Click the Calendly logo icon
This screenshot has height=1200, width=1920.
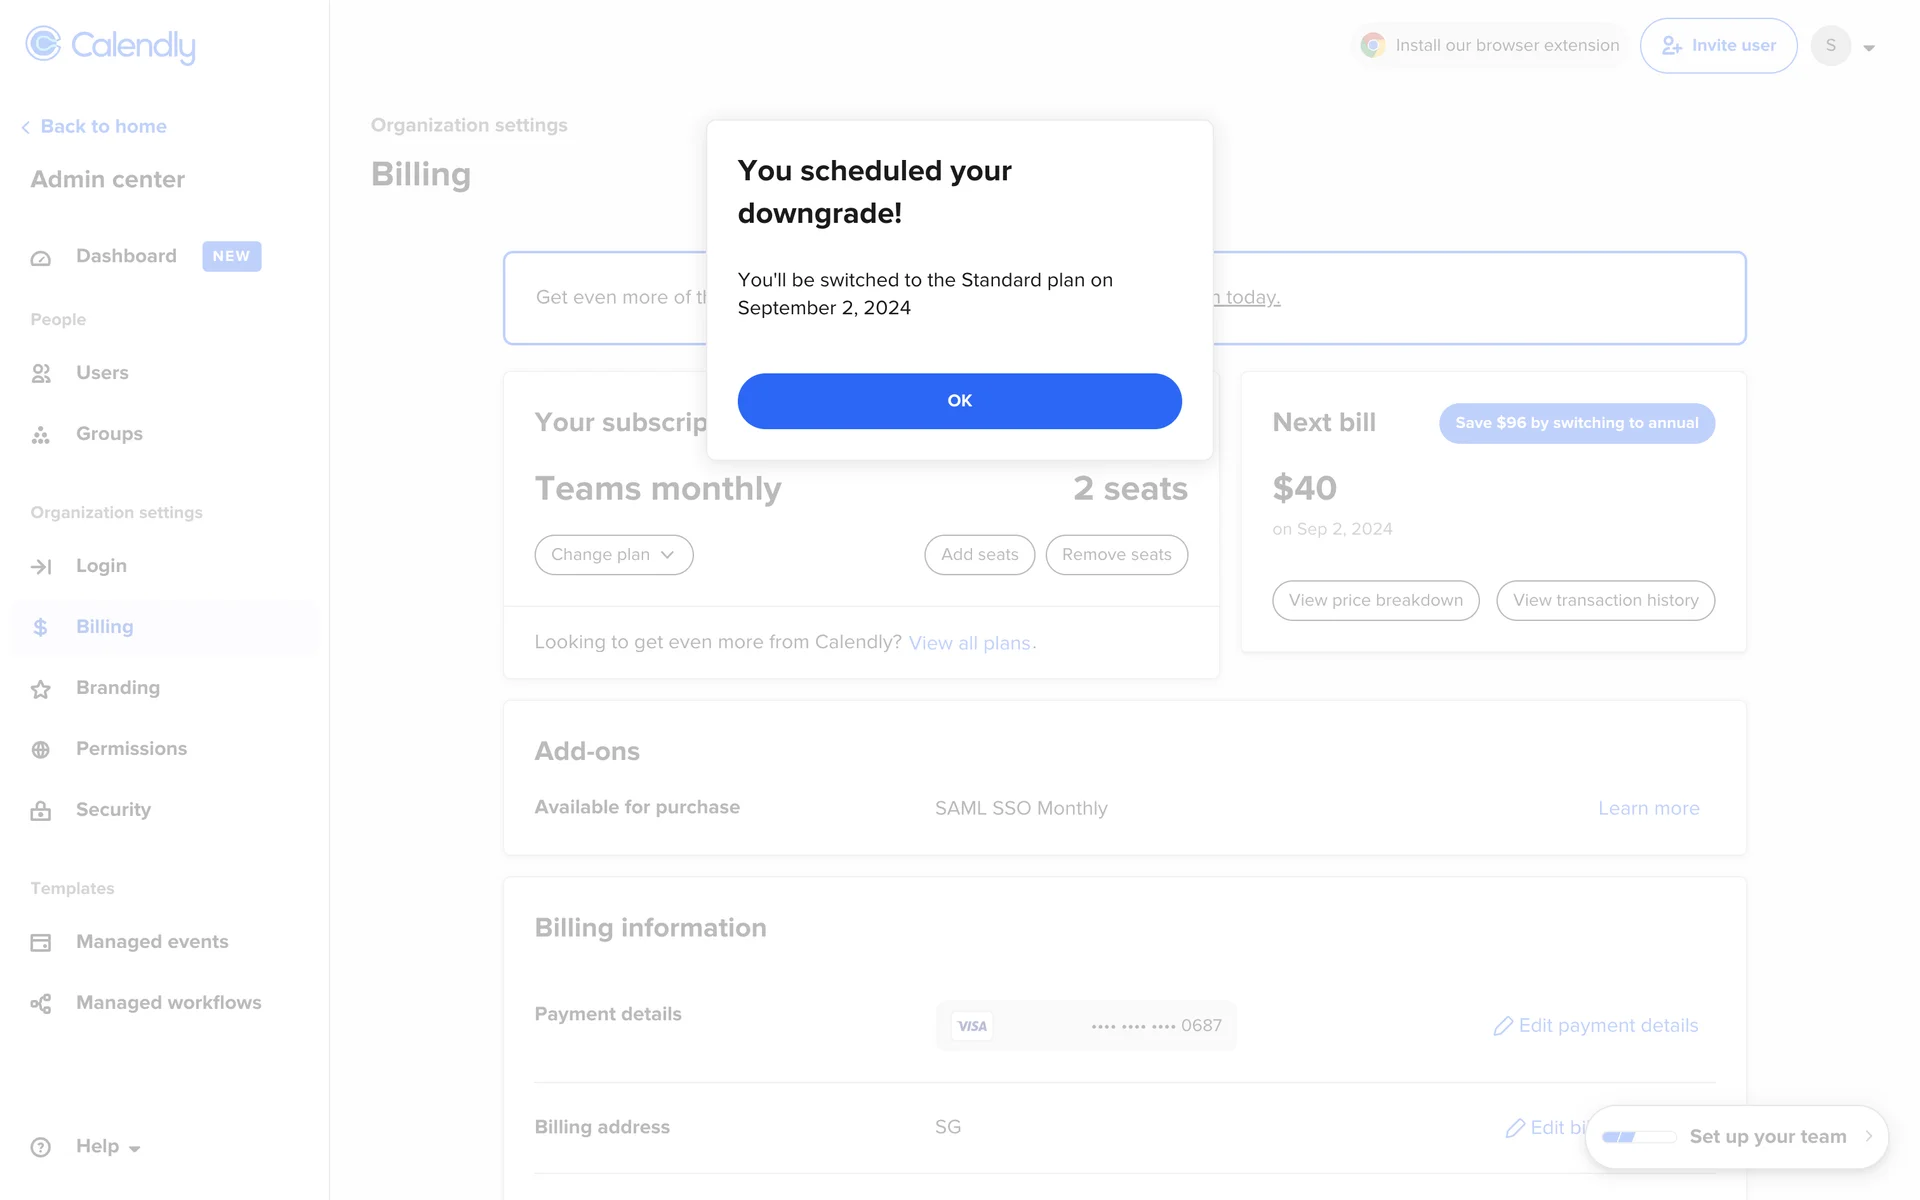point(43,44)
